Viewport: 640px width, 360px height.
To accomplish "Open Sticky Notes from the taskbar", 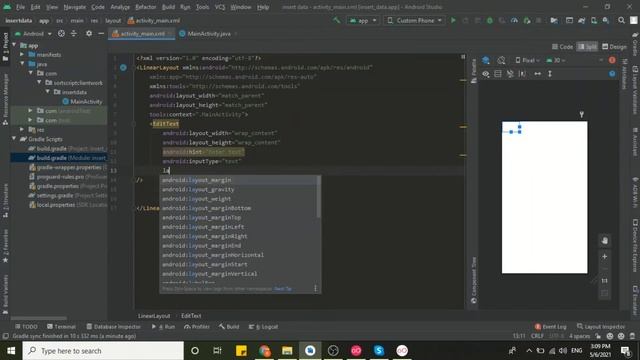I will coord(241,351).
